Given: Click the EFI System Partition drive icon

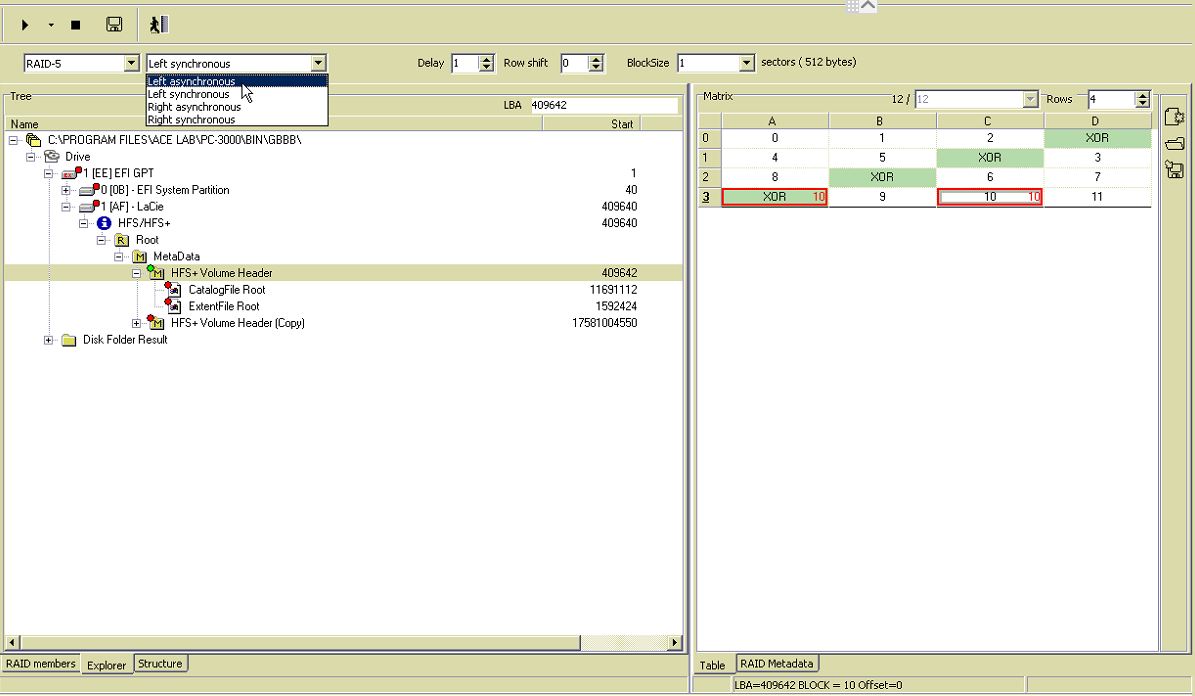Looking at the screenshot, I should point(88,190).
